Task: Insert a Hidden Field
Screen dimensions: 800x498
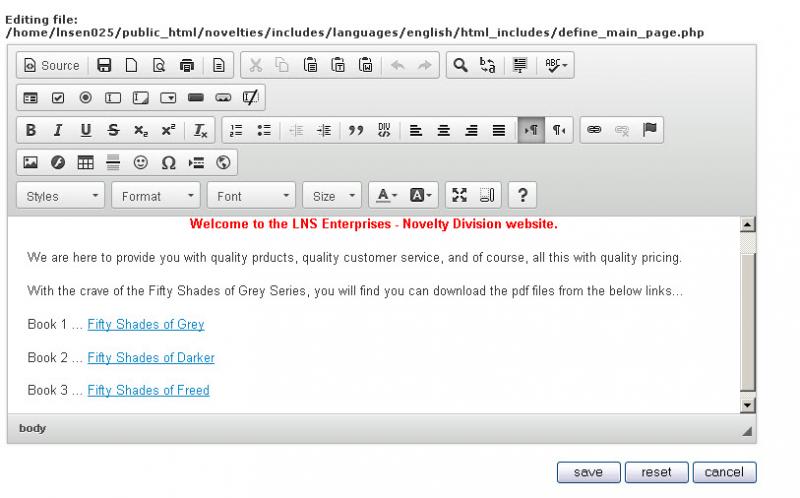Action: [x=251, y=97]
